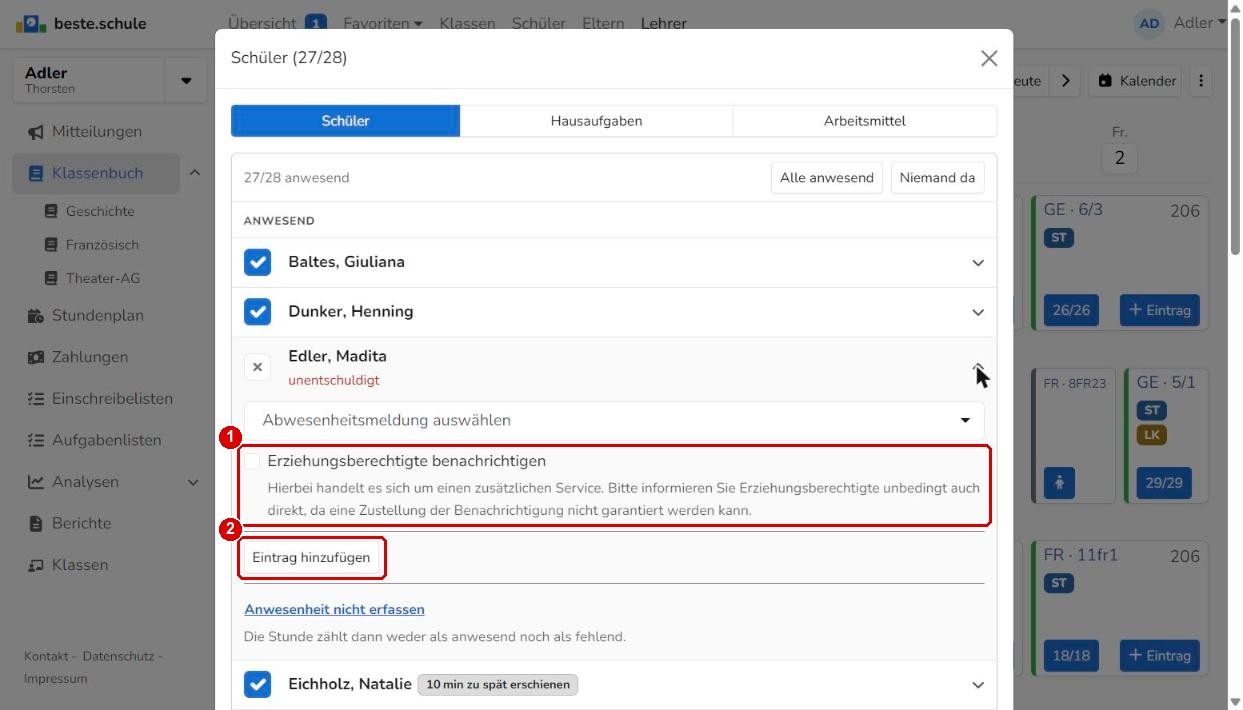Click the megaphone icon beside Mitteilungen
Image resolution: width=1243 pixels, height=710 pixels.
(36, 132)
